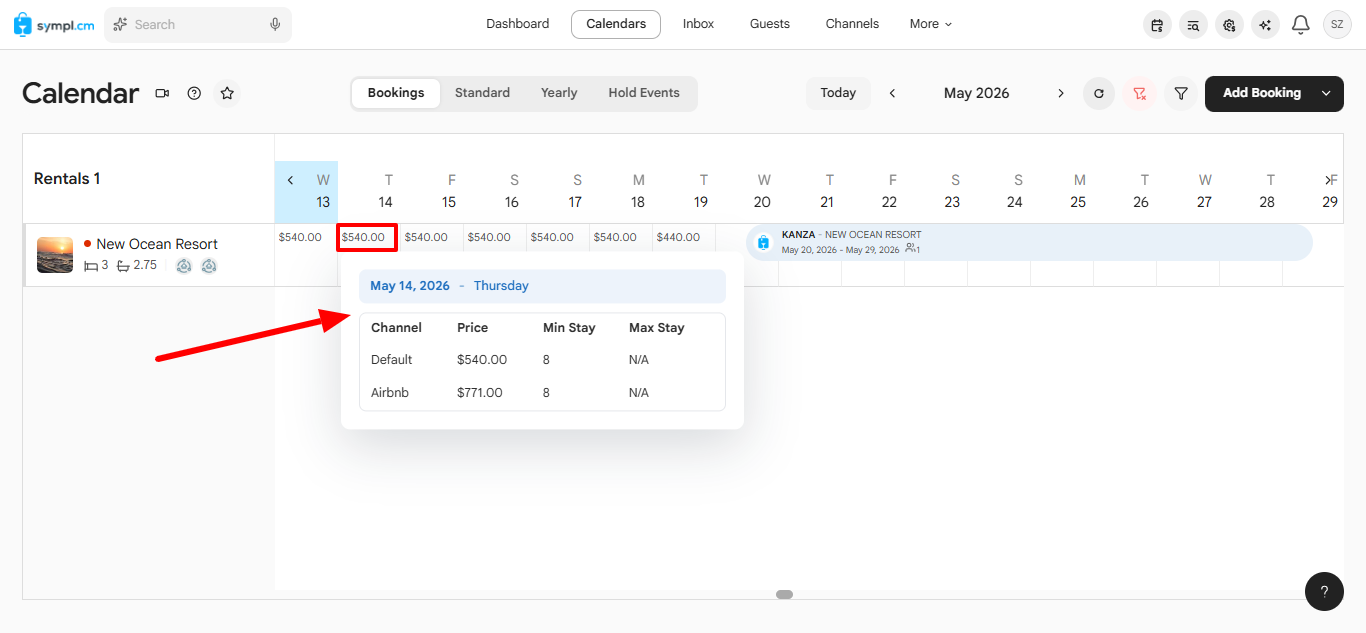Open the help question icon beside Calendar
Image resolution: width=1366 pixels, height=633 pixels.
pos(194,93)
